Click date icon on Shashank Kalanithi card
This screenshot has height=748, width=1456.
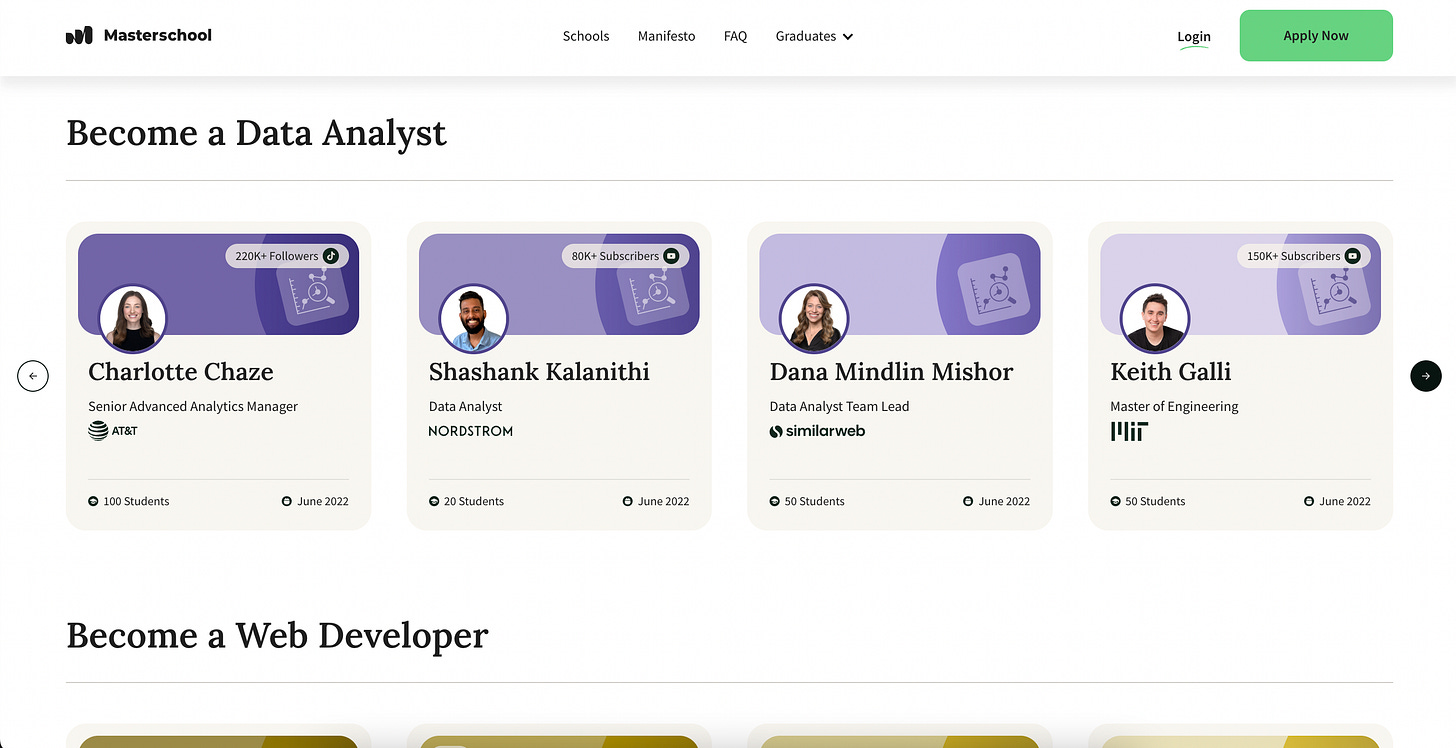point(628,501)
